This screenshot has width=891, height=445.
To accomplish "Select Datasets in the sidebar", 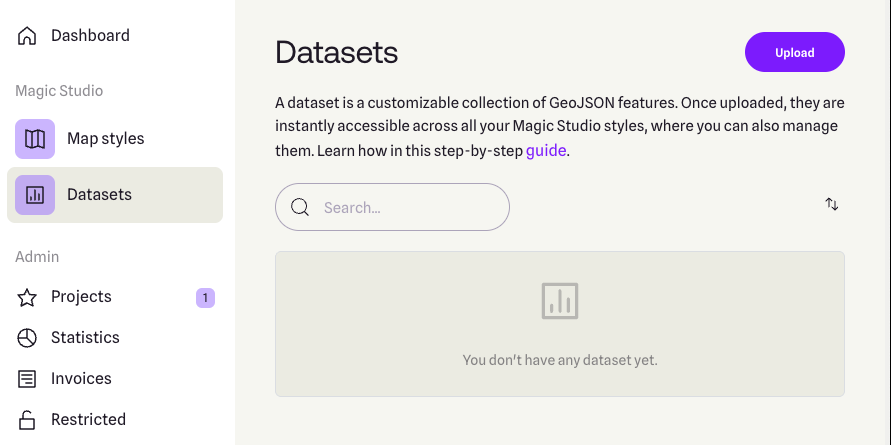I will point(115,195).
